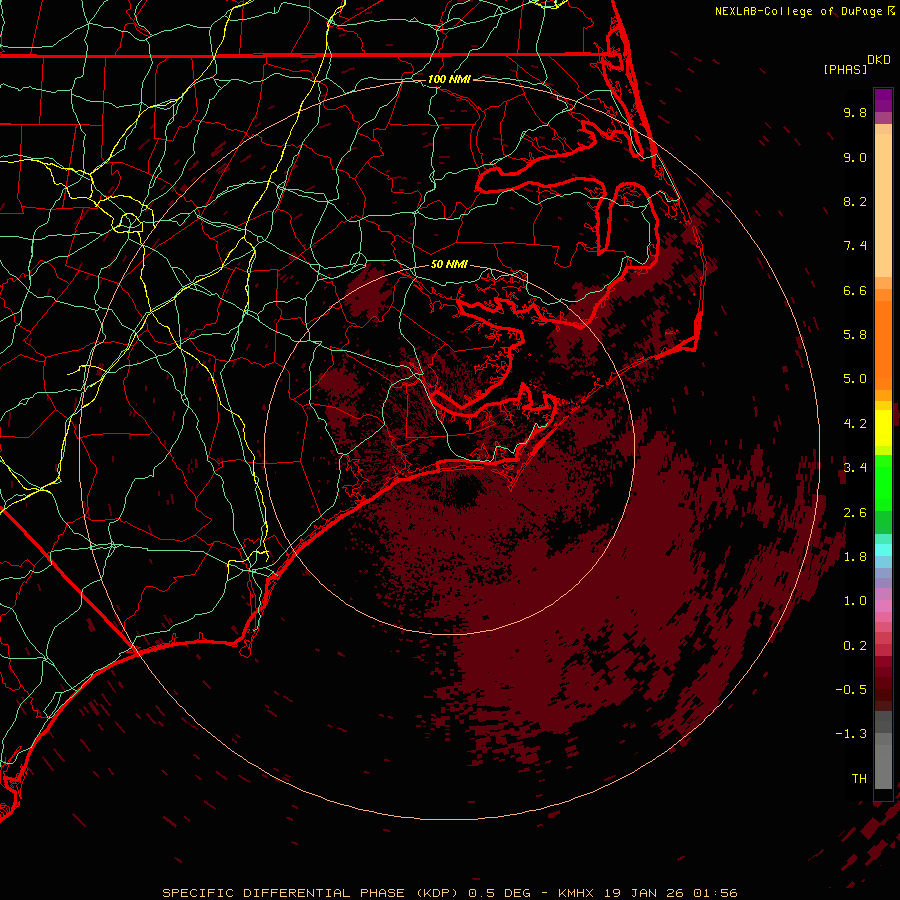Screen dimensions: 900x900
Task: Pick the gray segment beside TH
Action: [x=883, y=767]
